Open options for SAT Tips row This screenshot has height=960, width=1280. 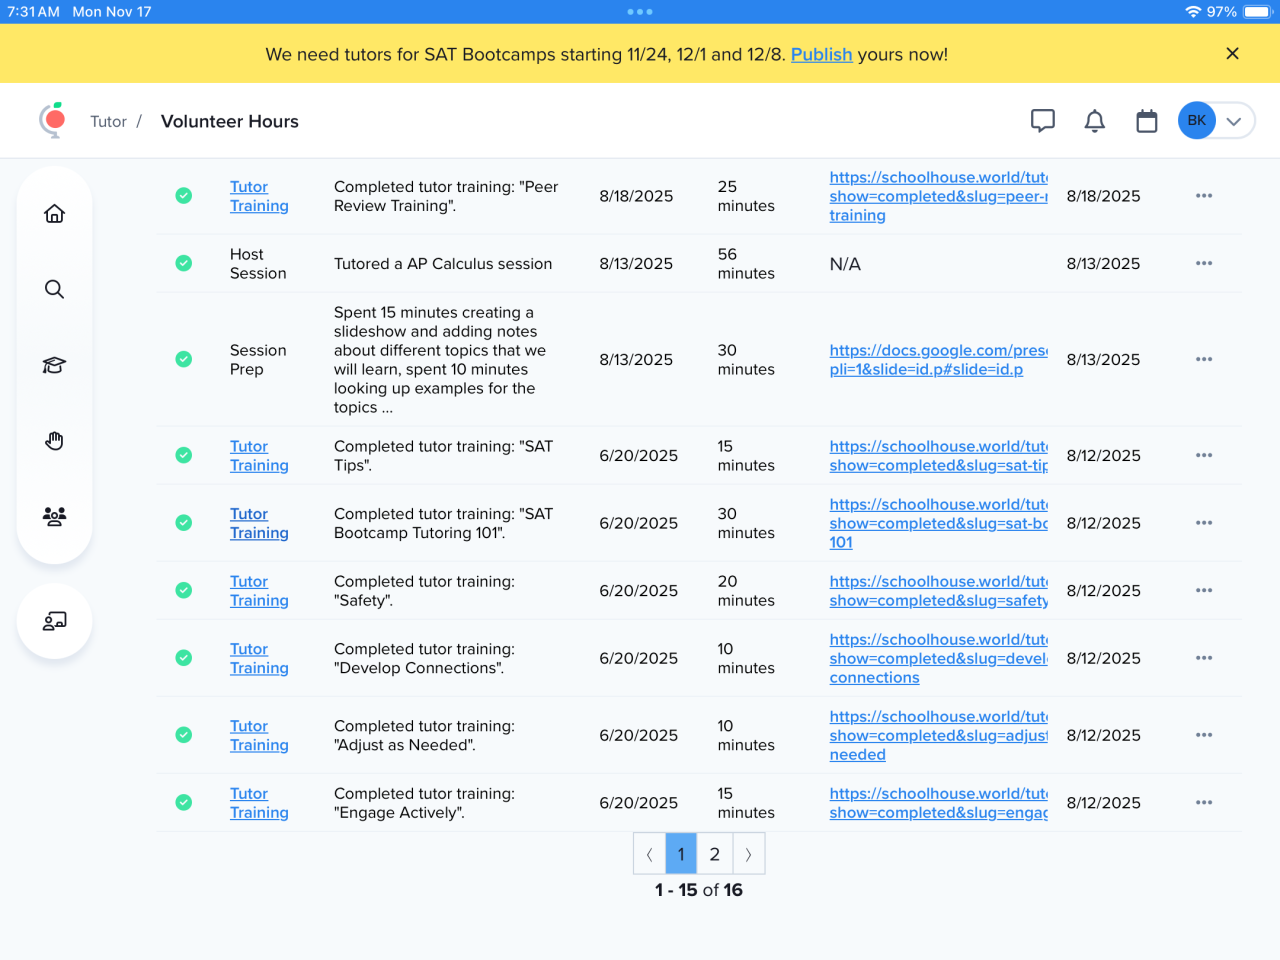click(1204, 456)
